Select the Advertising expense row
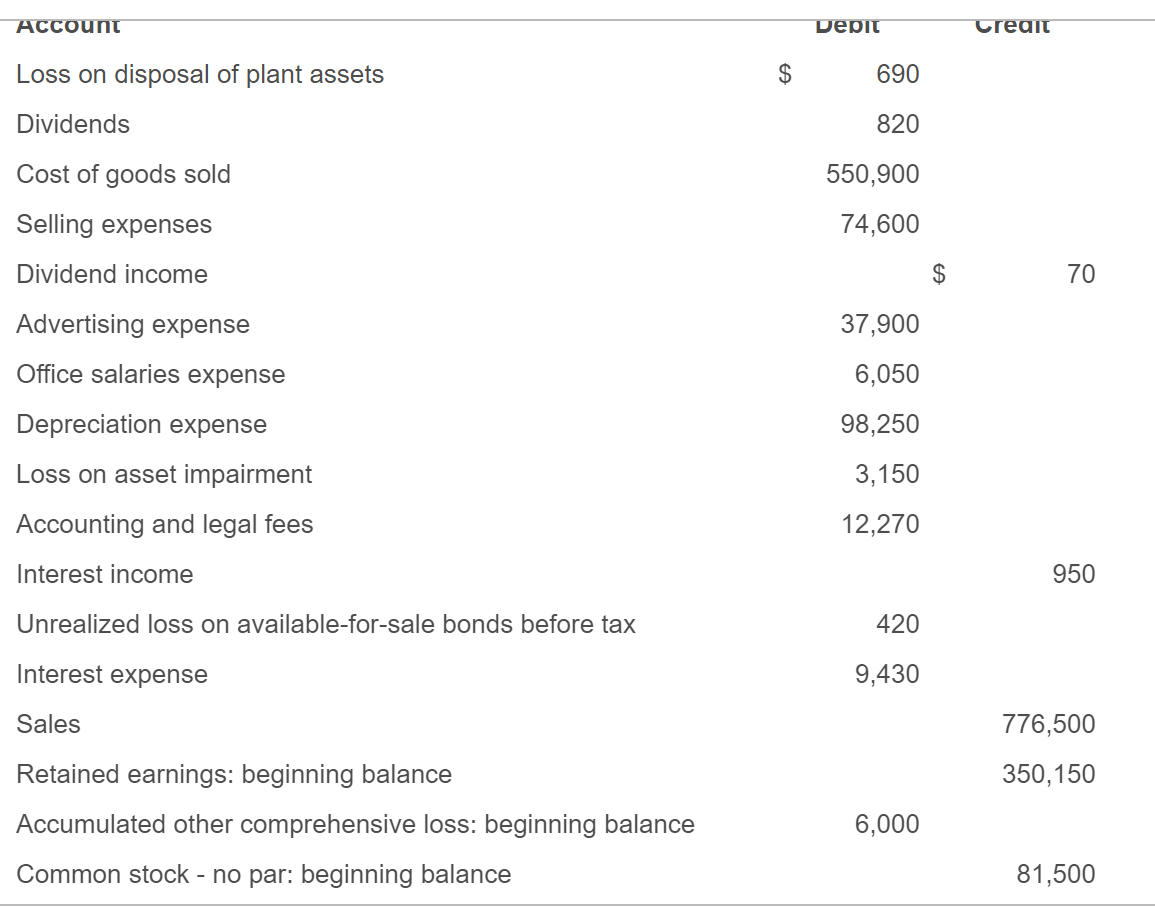The image size is (1155, 907). pos(133,324)
